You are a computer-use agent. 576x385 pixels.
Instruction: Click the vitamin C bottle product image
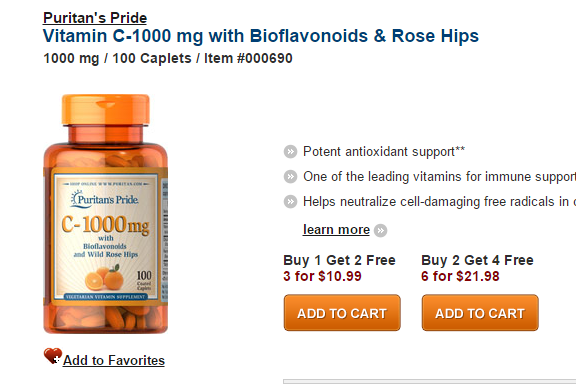[x=106, y=214]
